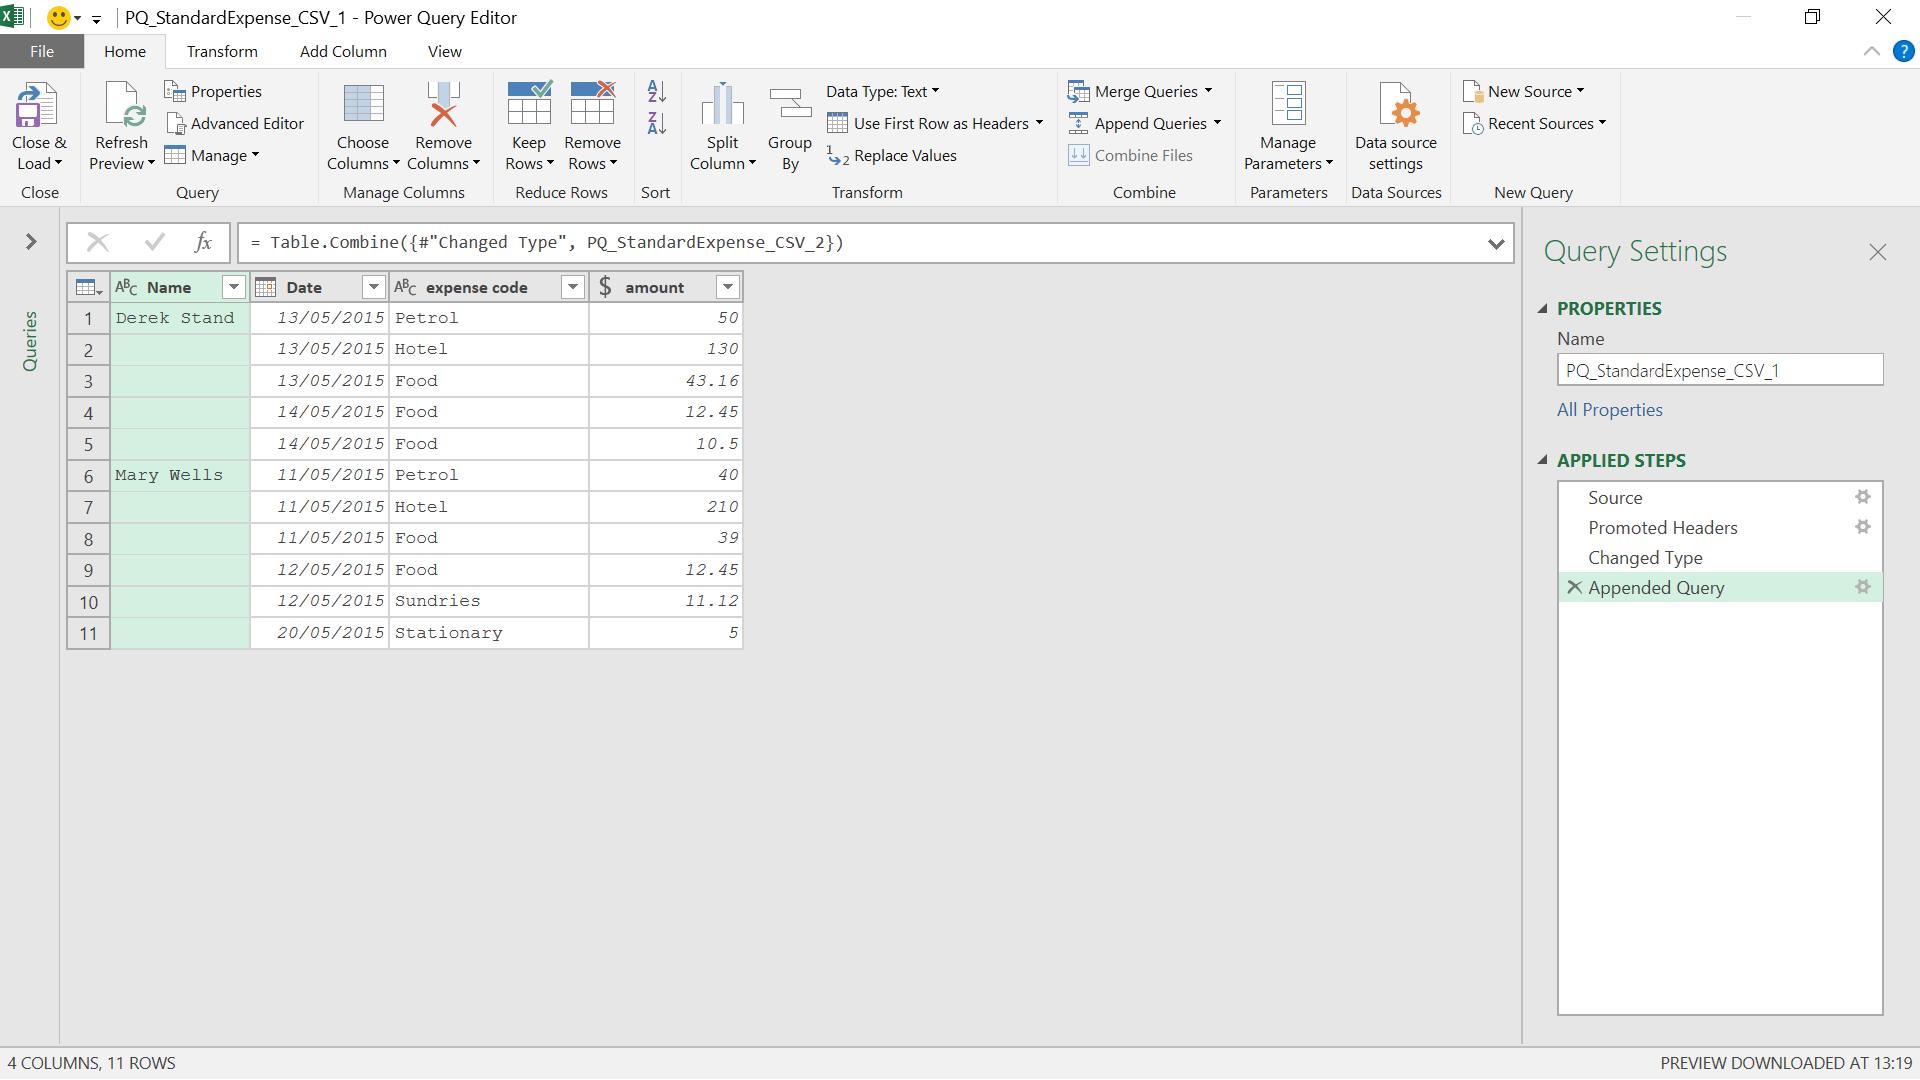Viewport: 1920px width, 1080px height.
Task: Open the File tab
Action: [42, 51]
